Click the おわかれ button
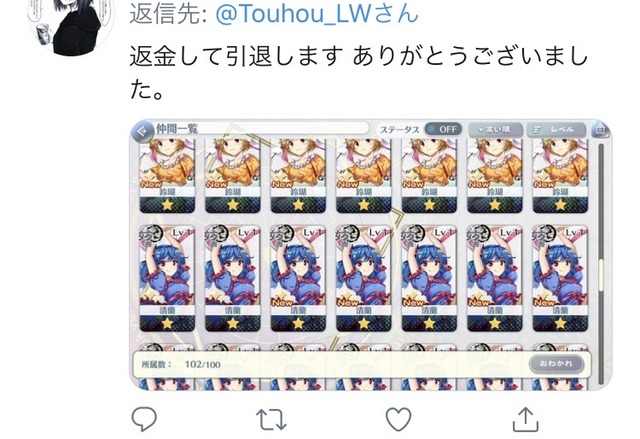This screenshot has height=439, width=640. 556,363
